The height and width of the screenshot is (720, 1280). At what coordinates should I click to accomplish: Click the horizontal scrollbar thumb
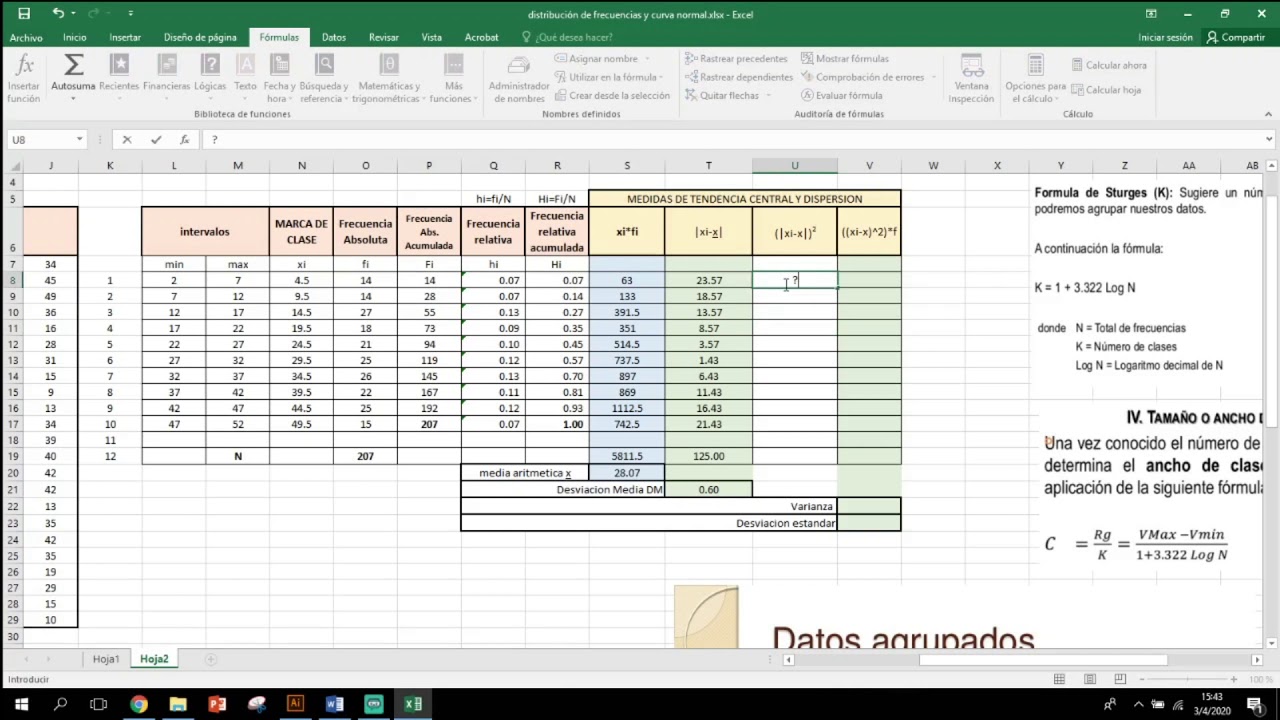1043,659
